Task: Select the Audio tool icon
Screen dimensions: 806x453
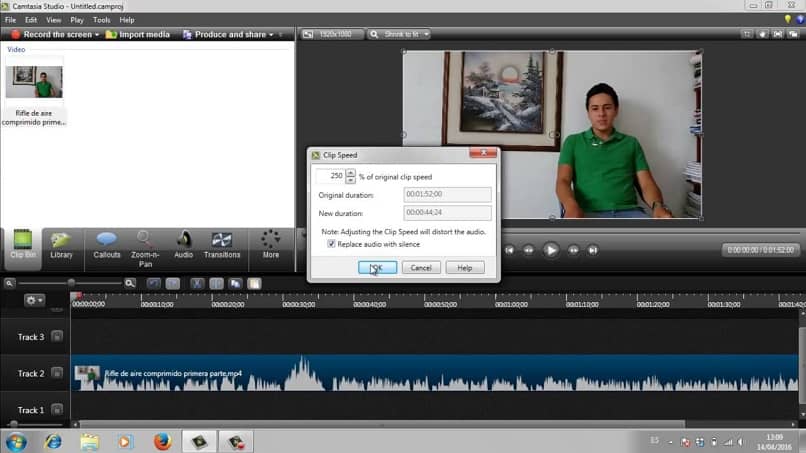Action: coord(184,244)
